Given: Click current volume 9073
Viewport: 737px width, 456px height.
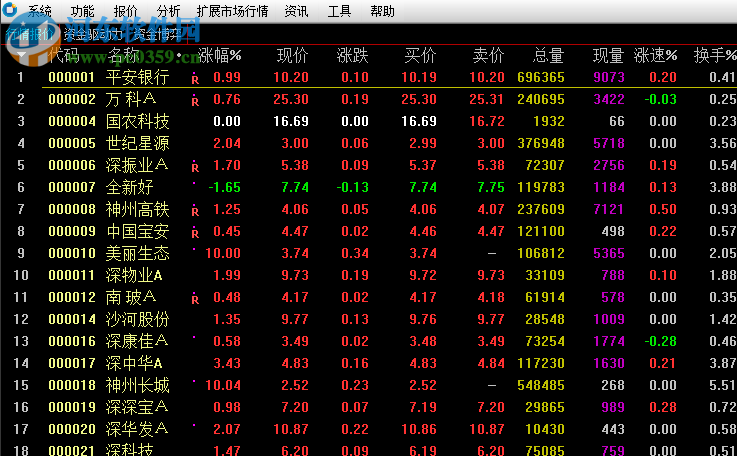Looking at the screenshot, I should coord(609,77).
